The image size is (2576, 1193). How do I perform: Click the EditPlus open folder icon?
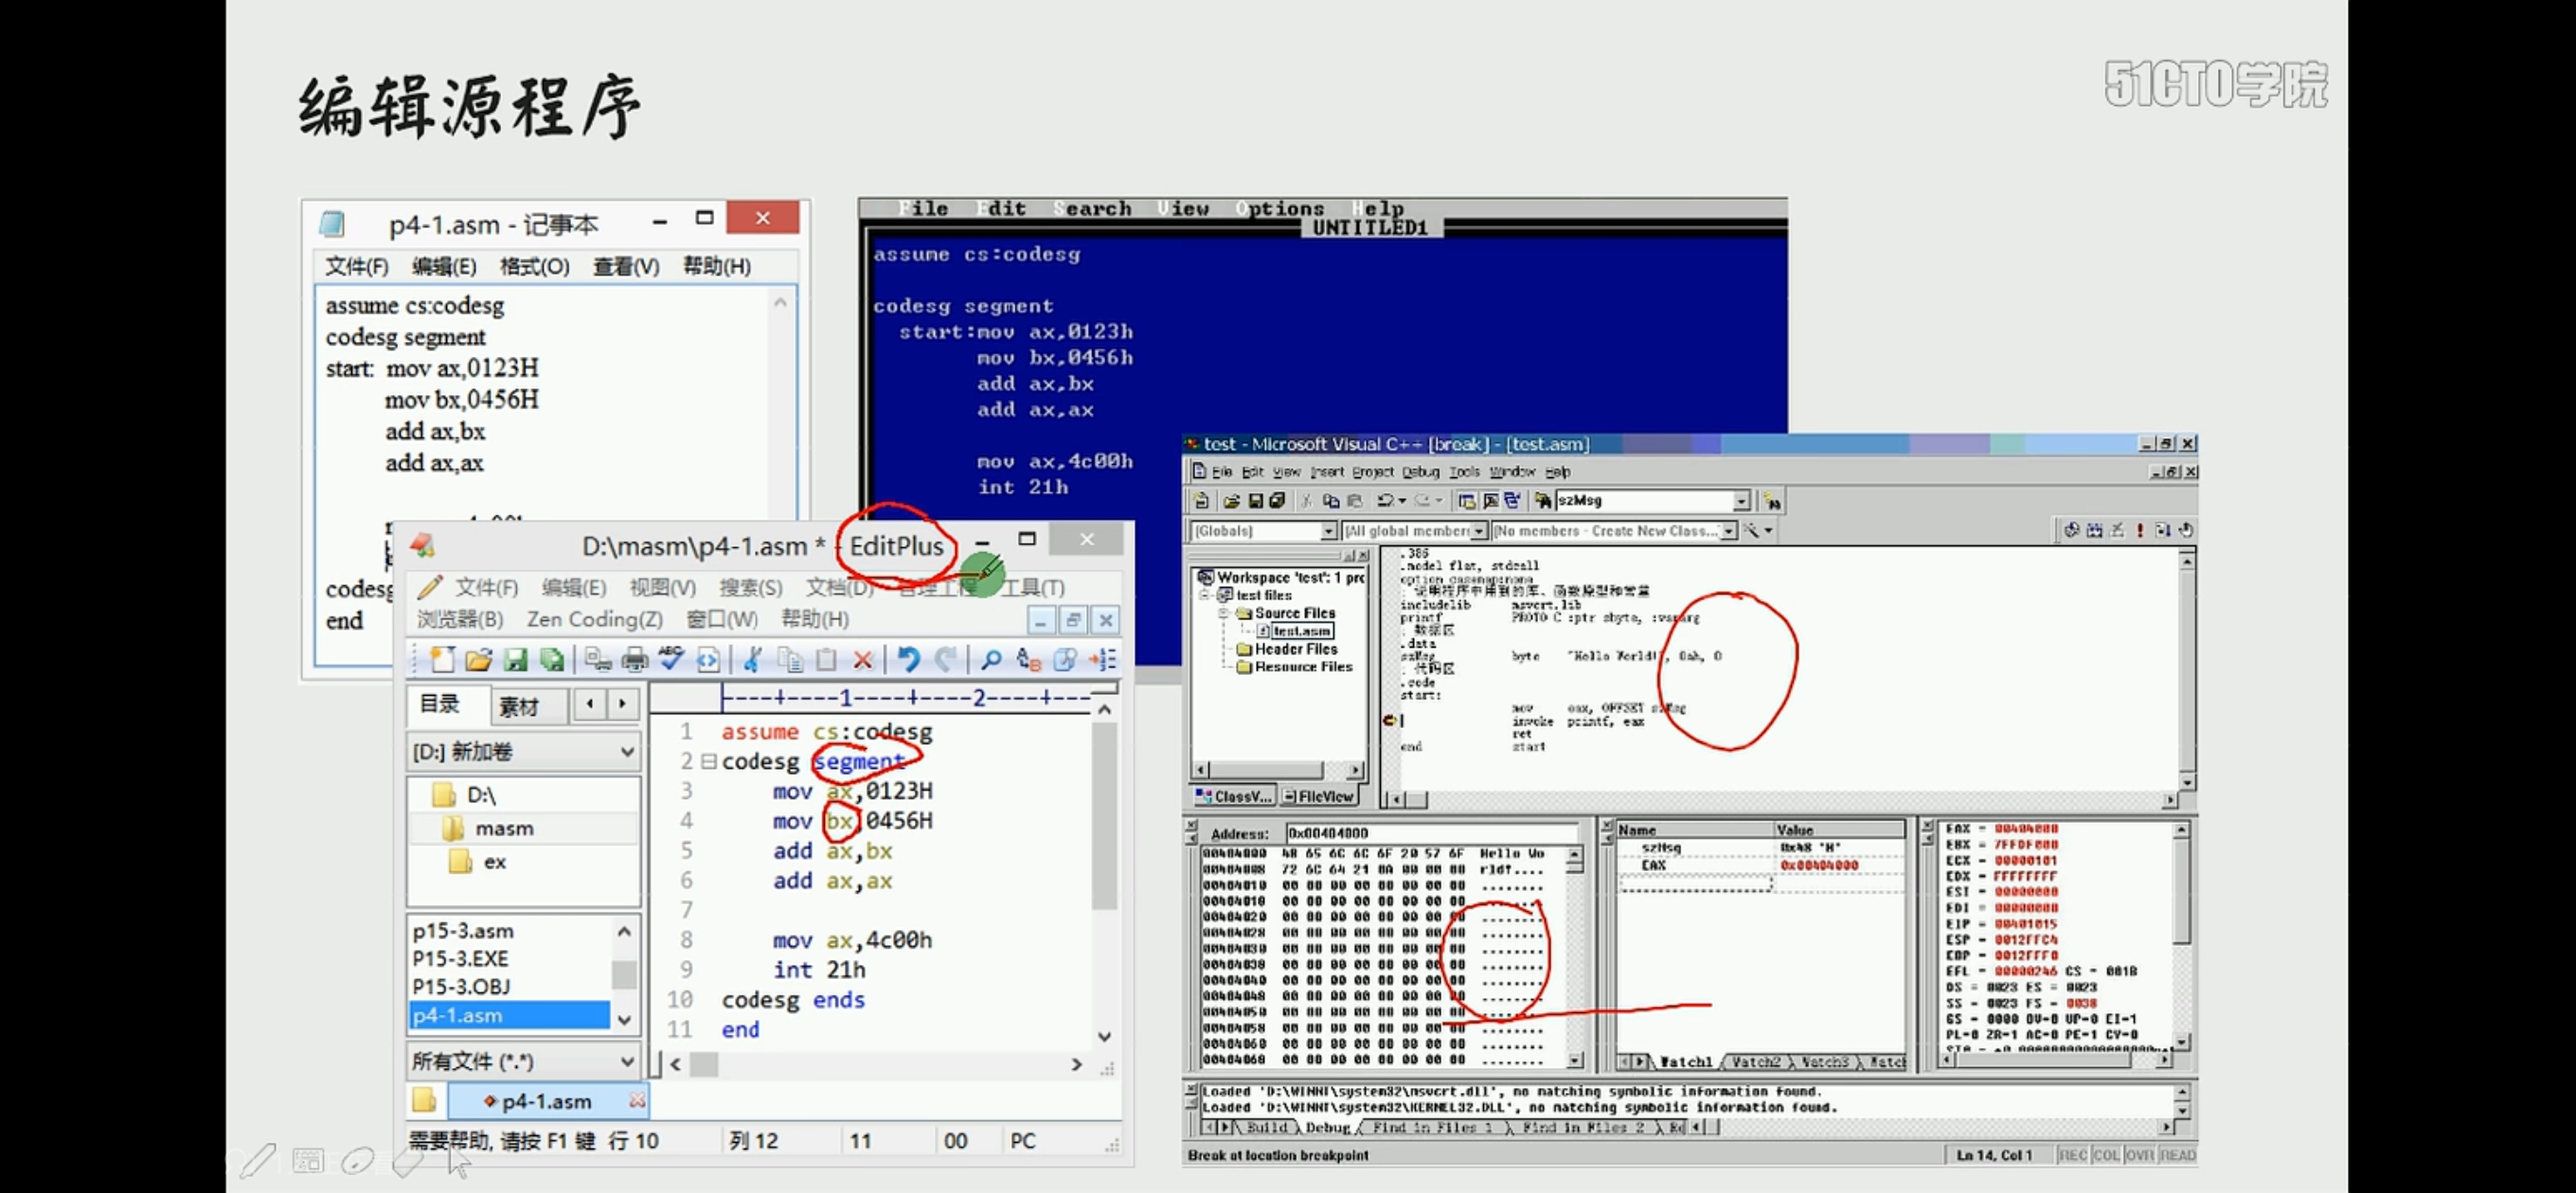point(479,659)
